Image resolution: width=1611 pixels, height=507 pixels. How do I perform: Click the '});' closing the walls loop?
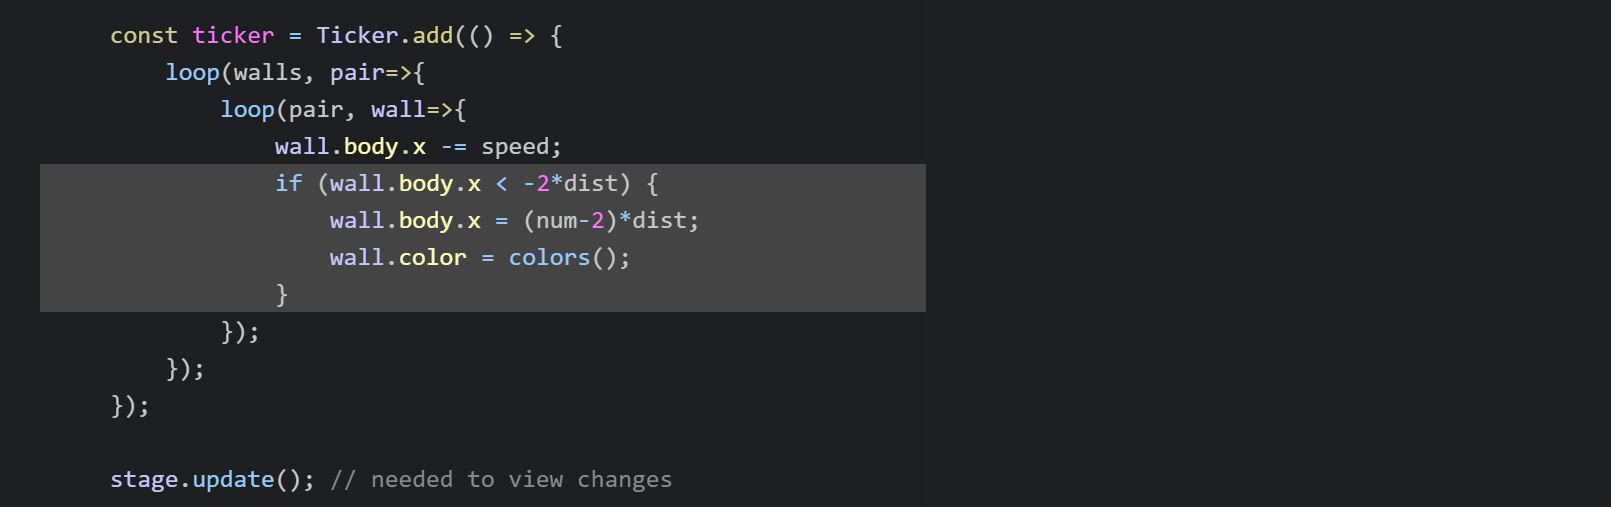coord(185,369)
